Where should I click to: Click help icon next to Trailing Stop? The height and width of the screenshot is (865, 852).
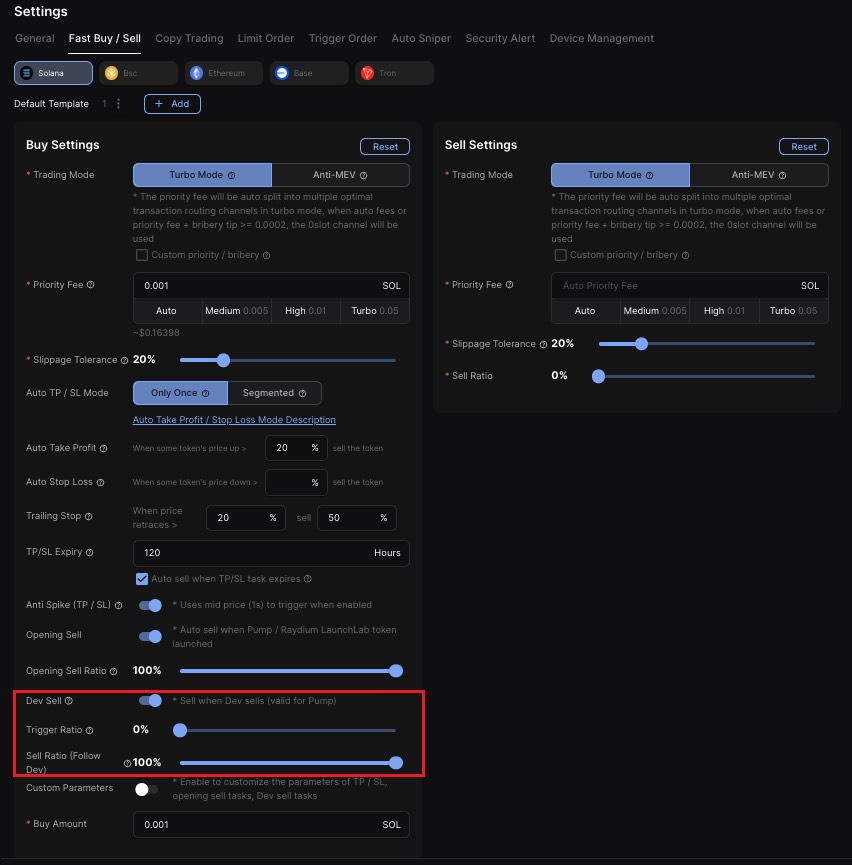[x=89, y=516]
